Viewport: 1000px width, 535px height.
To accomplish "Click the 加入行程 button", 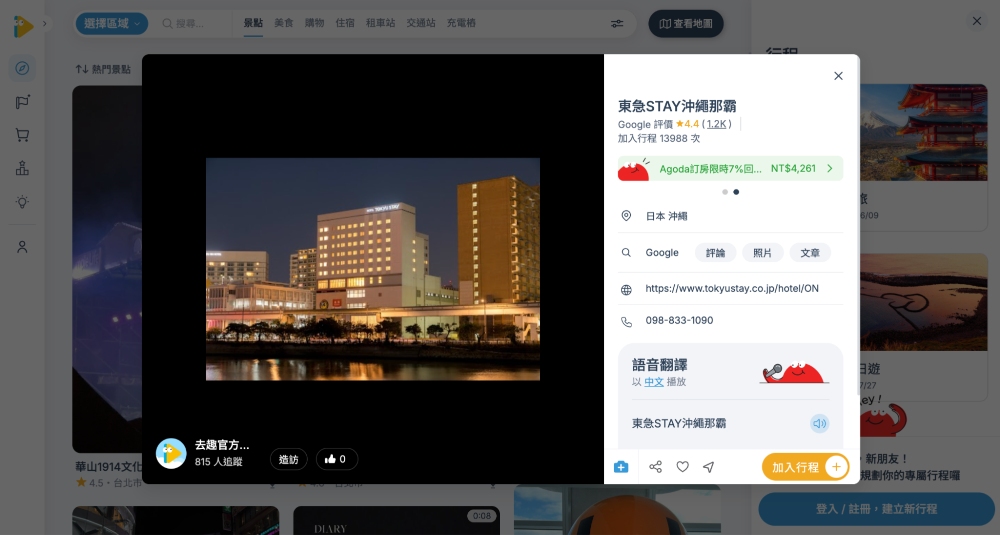I will click(x=805, y=467).
